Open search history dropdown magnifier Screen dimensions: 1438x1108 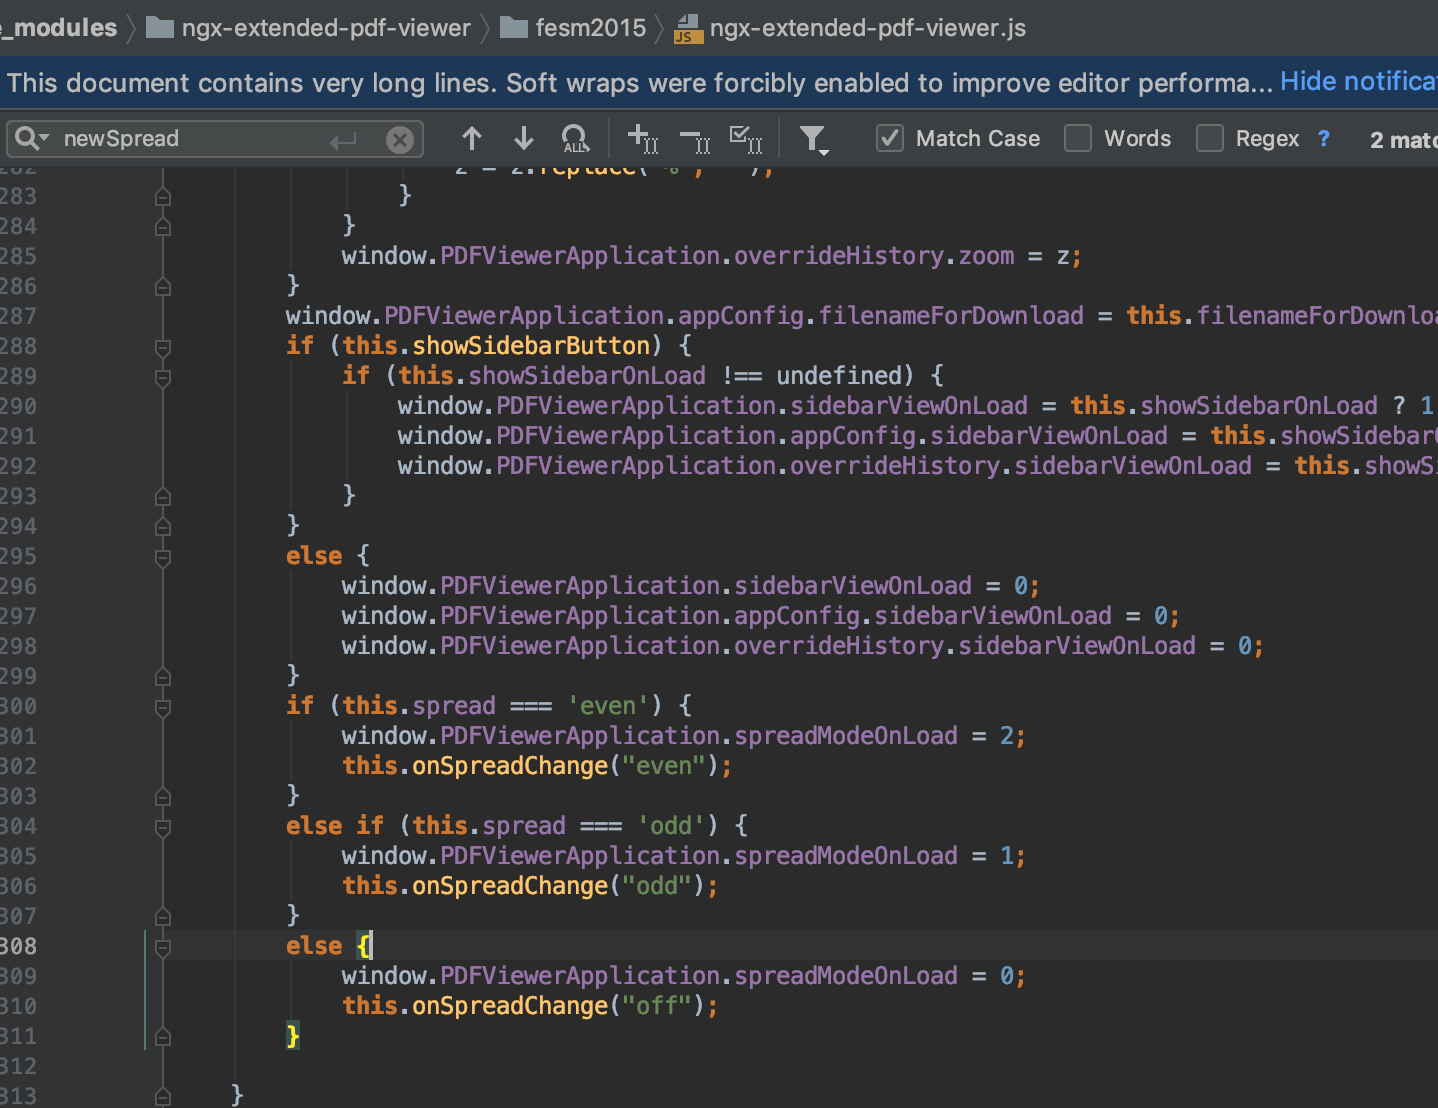[31, 138]
